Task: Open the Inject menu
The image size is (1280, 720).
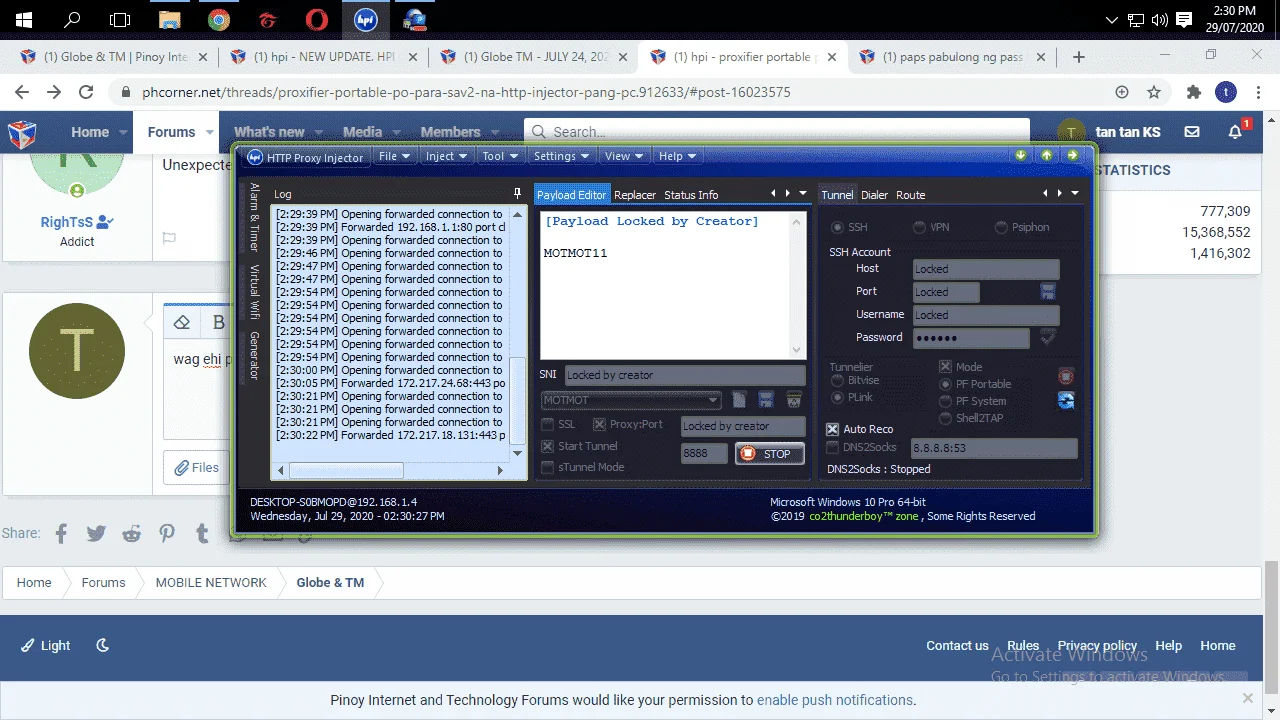Action: [x=445, y=156]
